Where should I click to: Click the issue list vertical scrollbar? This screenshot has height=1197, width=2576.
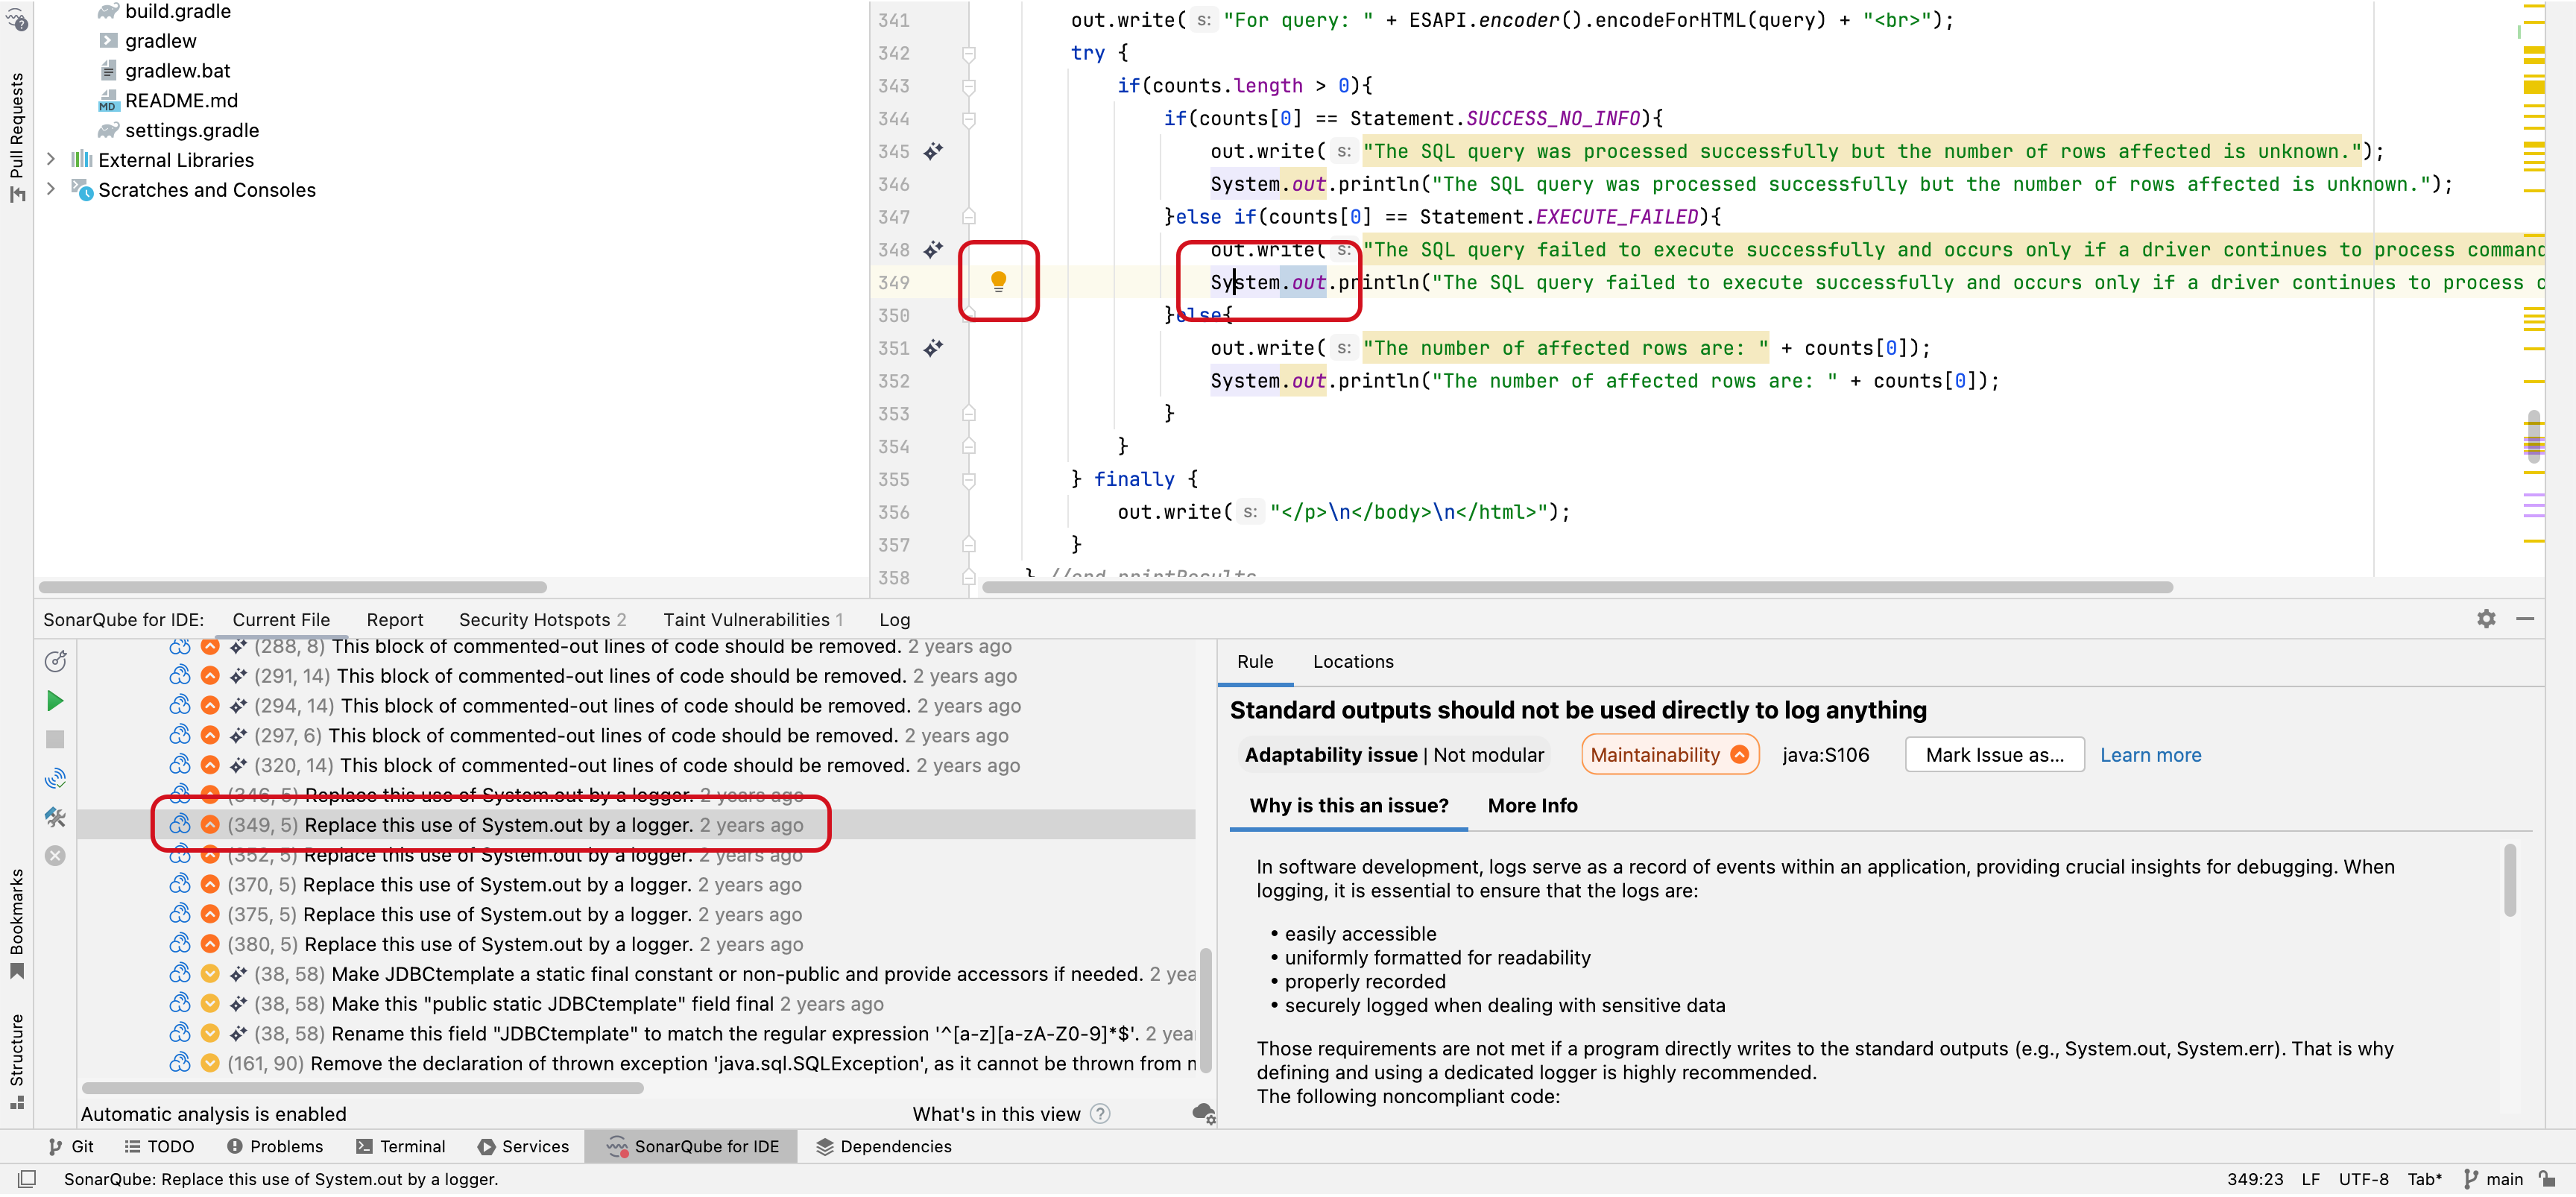(1205, 1010)
